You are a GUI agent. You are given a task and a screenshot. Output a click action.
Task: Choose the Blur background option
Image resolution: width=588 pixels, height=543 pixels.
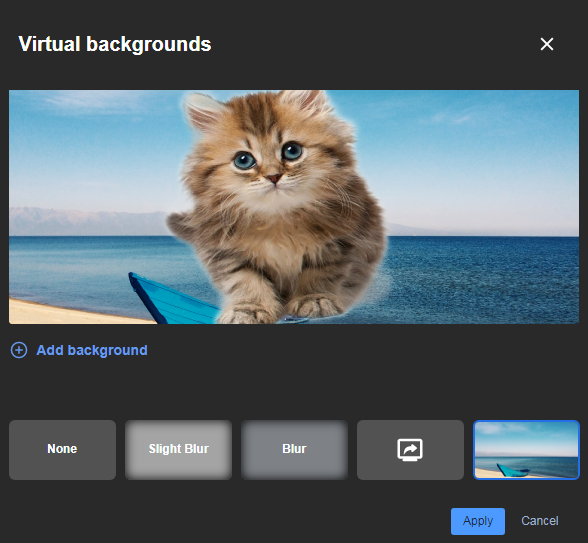click(x=294, y=450)
